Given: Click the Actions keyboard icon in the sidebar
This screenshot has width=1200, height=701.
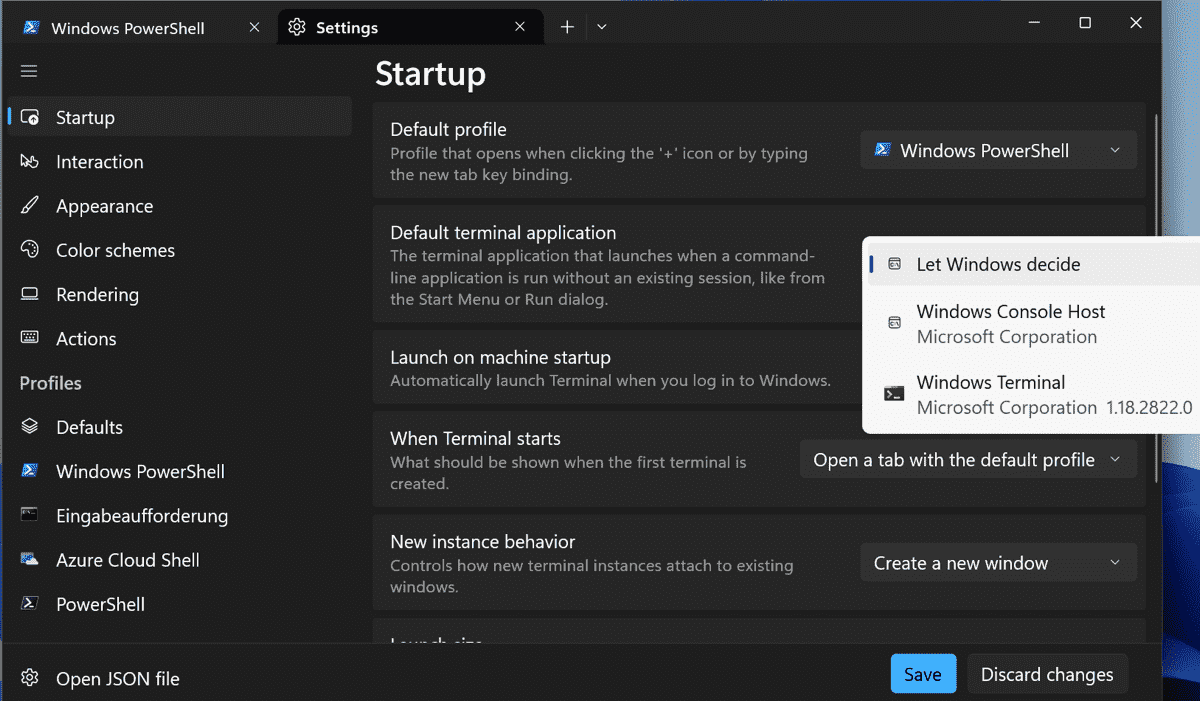Looking at the screenshot, I should pyautogui.click(x=30, y=339).
